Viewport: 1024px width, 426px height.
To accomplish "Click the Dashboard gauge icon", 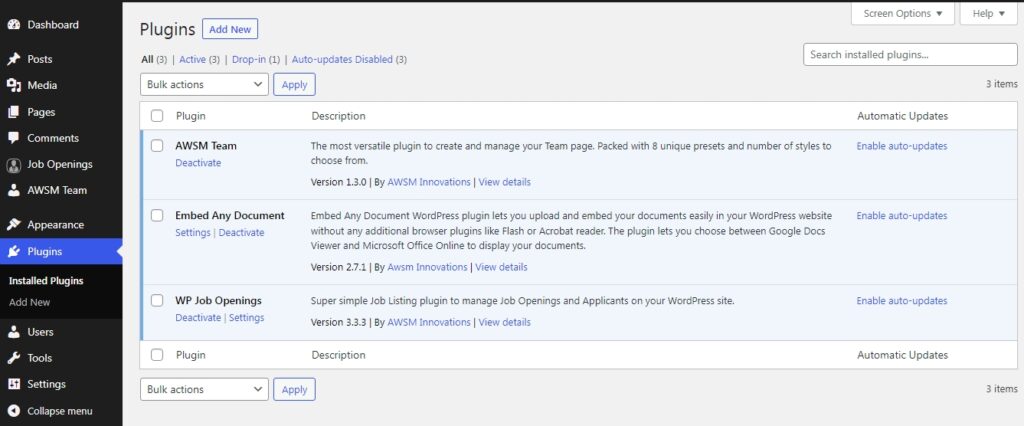I will click(14, 25).
